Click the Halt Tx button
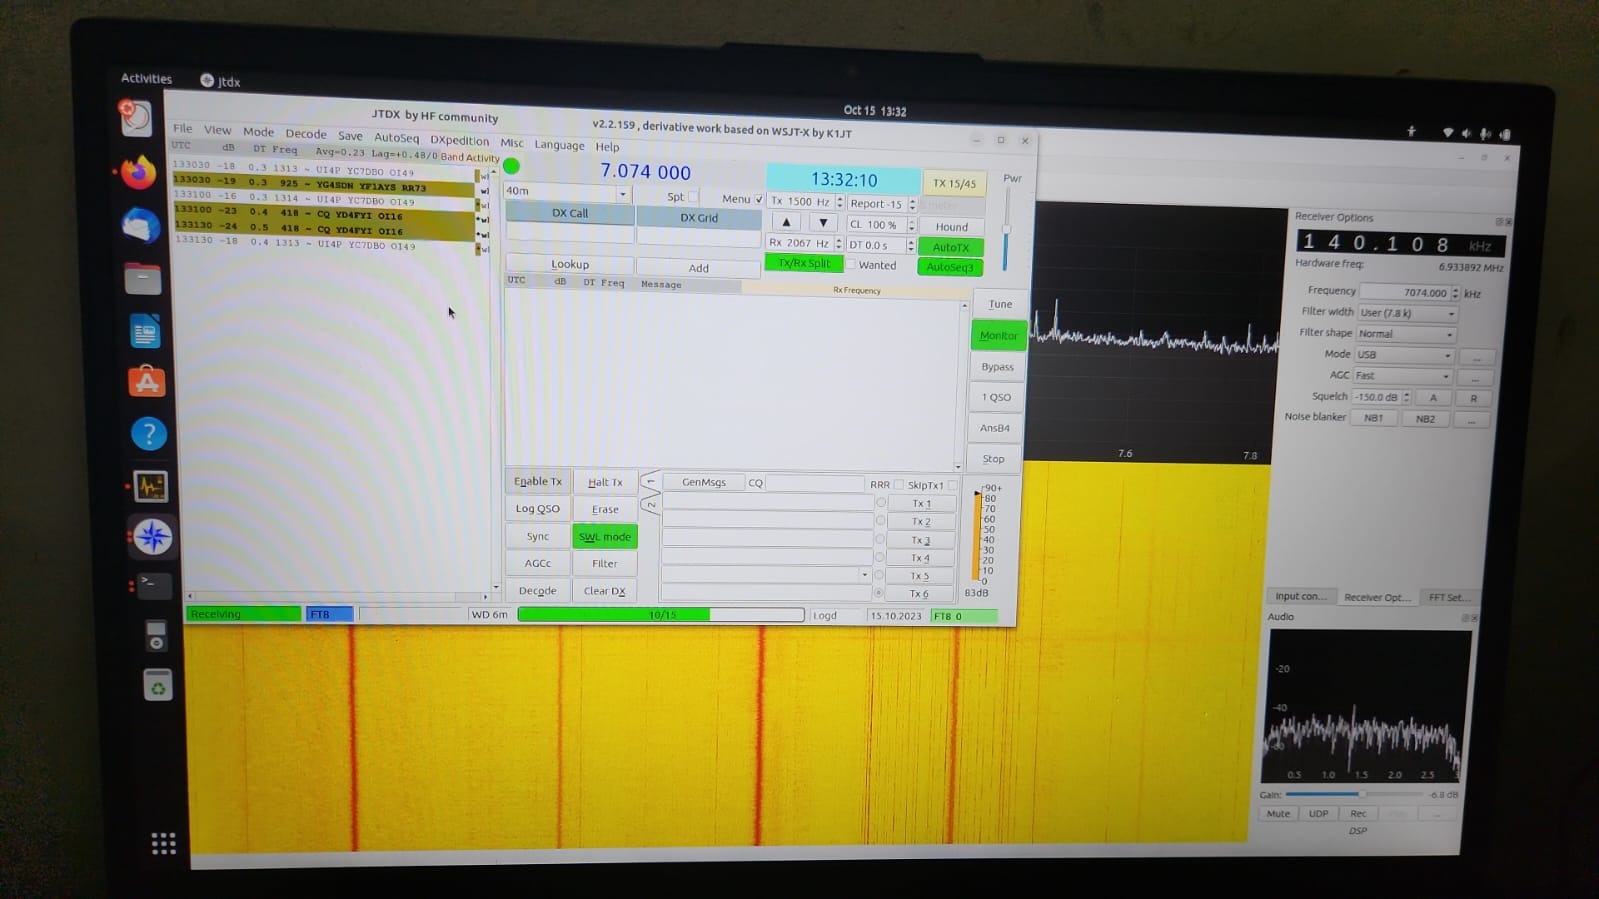The height and width of the screenshot is (899, 1599). (x=605, y=482)
